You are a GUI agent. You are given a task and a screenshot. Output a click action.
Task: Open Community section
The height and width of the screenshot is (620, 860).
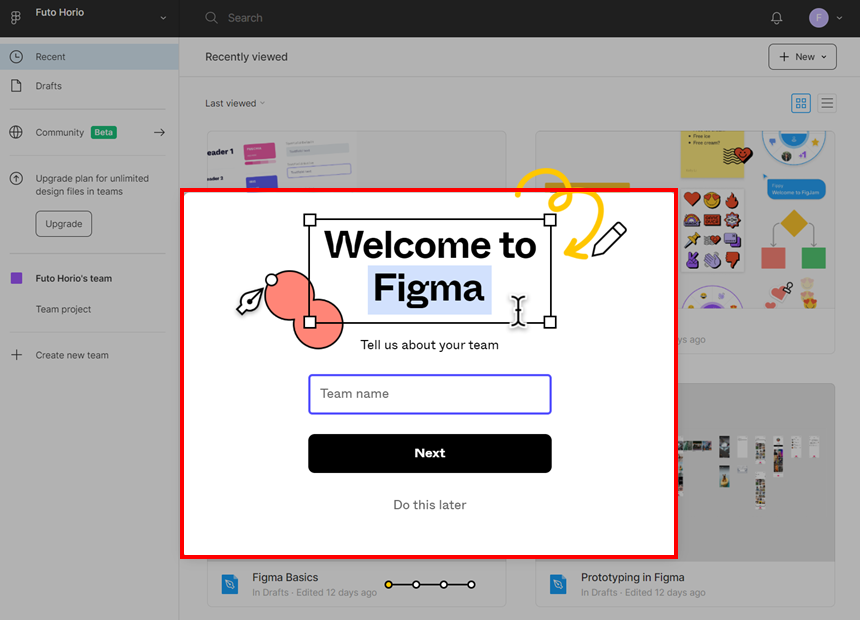60,132
